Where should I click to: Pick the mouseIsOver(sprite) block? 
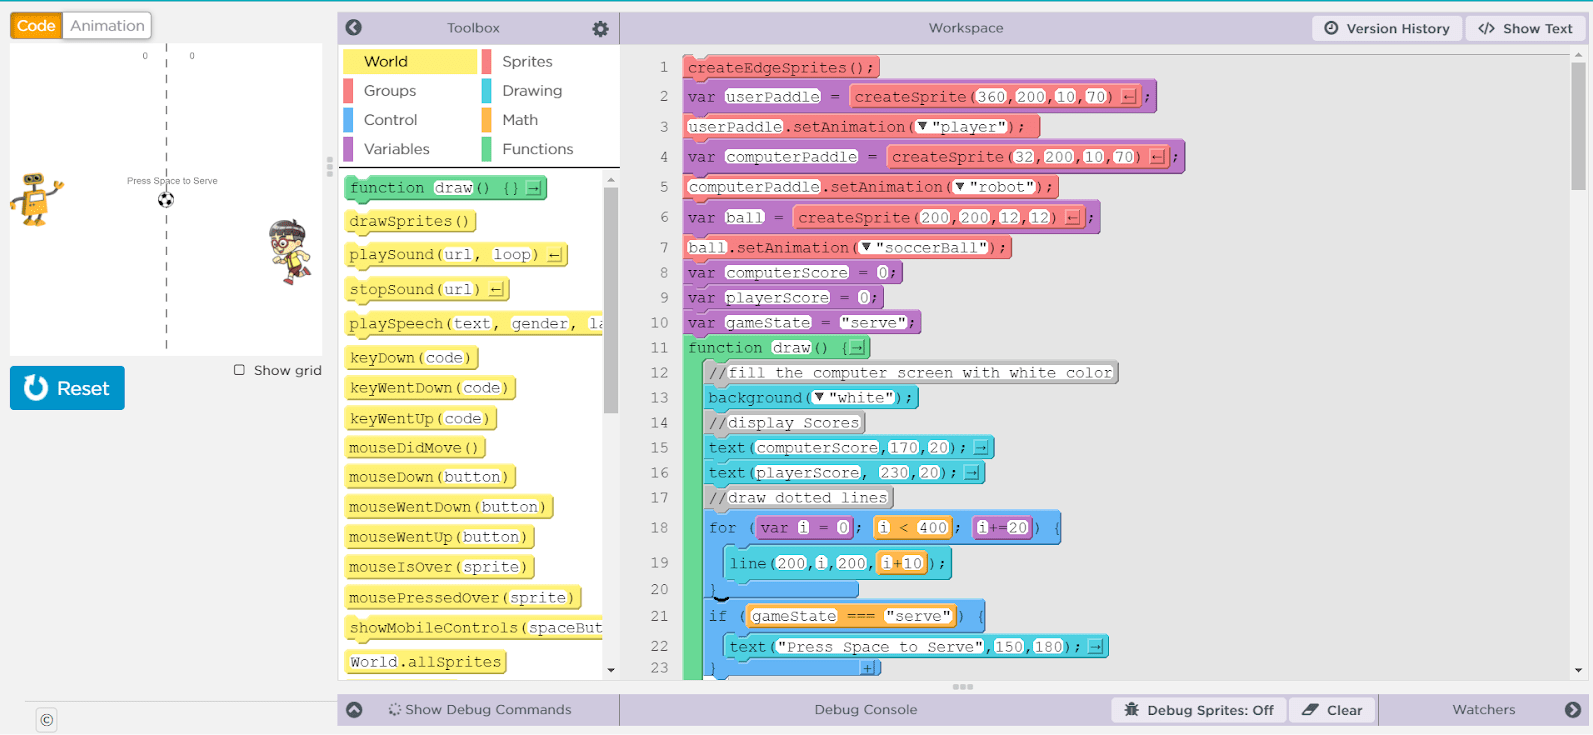click(x=440, y=567)
